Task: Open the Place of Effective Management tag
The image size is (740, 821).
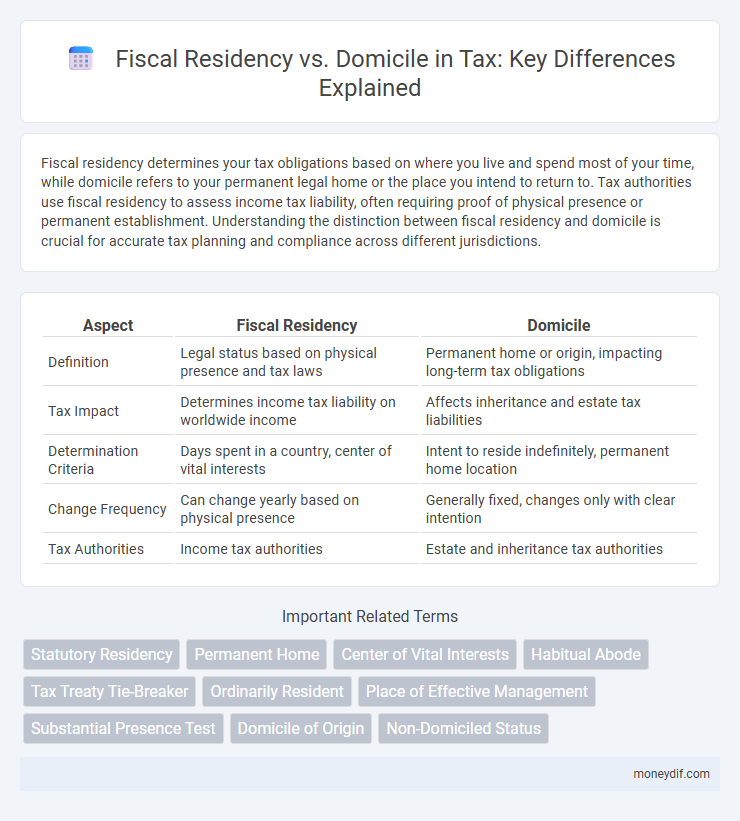Action: [x=477, y=692]
